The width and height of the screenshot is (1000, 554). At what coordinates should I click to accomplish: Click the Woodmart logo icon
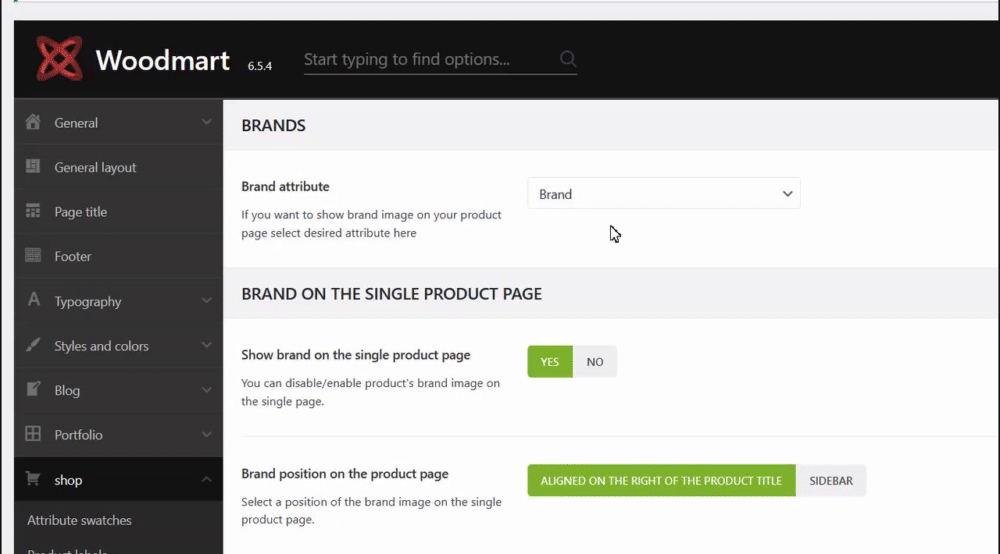pos(59,59)
